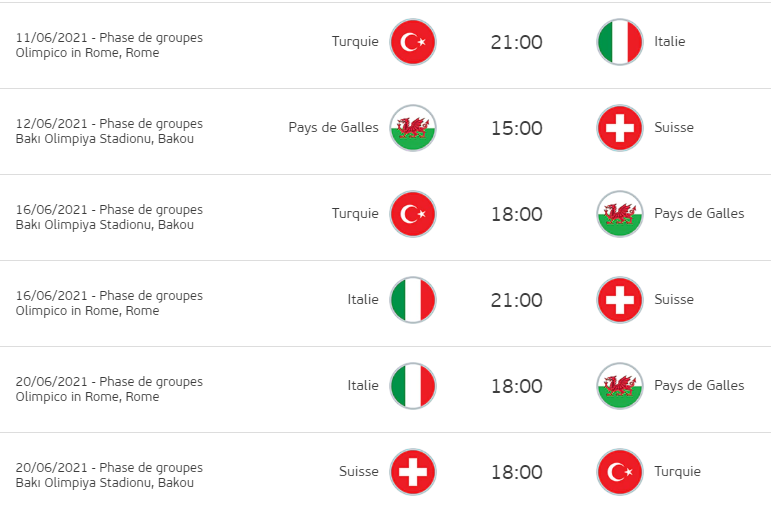The image size is (771, 509).
Task: Select Wales flag opposite Italie on 20/06
Action: (x=620, y=386)
